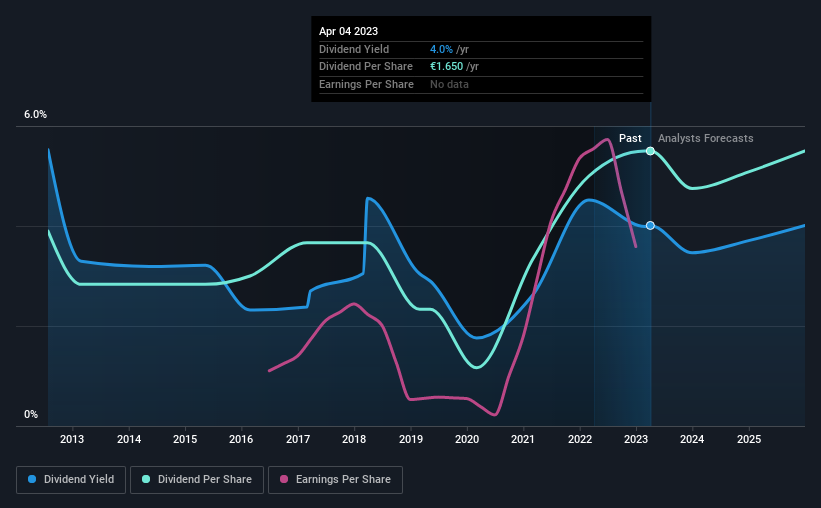Viewport: 821px width, 508px height.
Task: Click the 2022 x-axis label
Action: (580, 439)
